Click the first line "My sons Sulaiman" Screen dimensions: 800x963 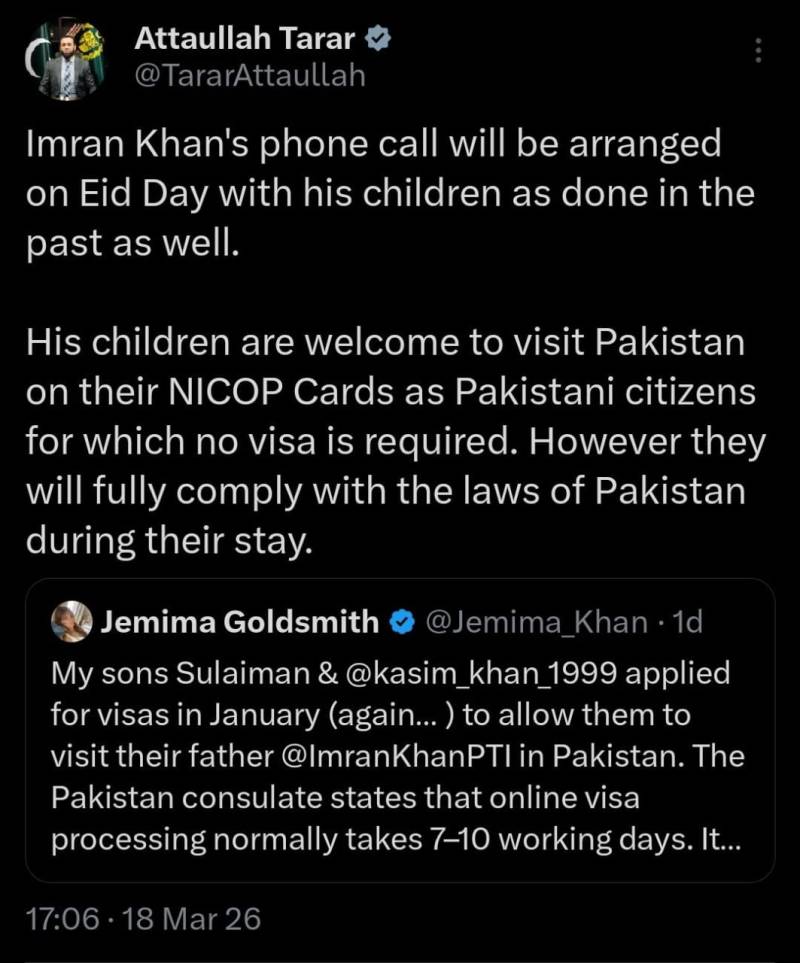pyautogui.click(x=390, y=673)
